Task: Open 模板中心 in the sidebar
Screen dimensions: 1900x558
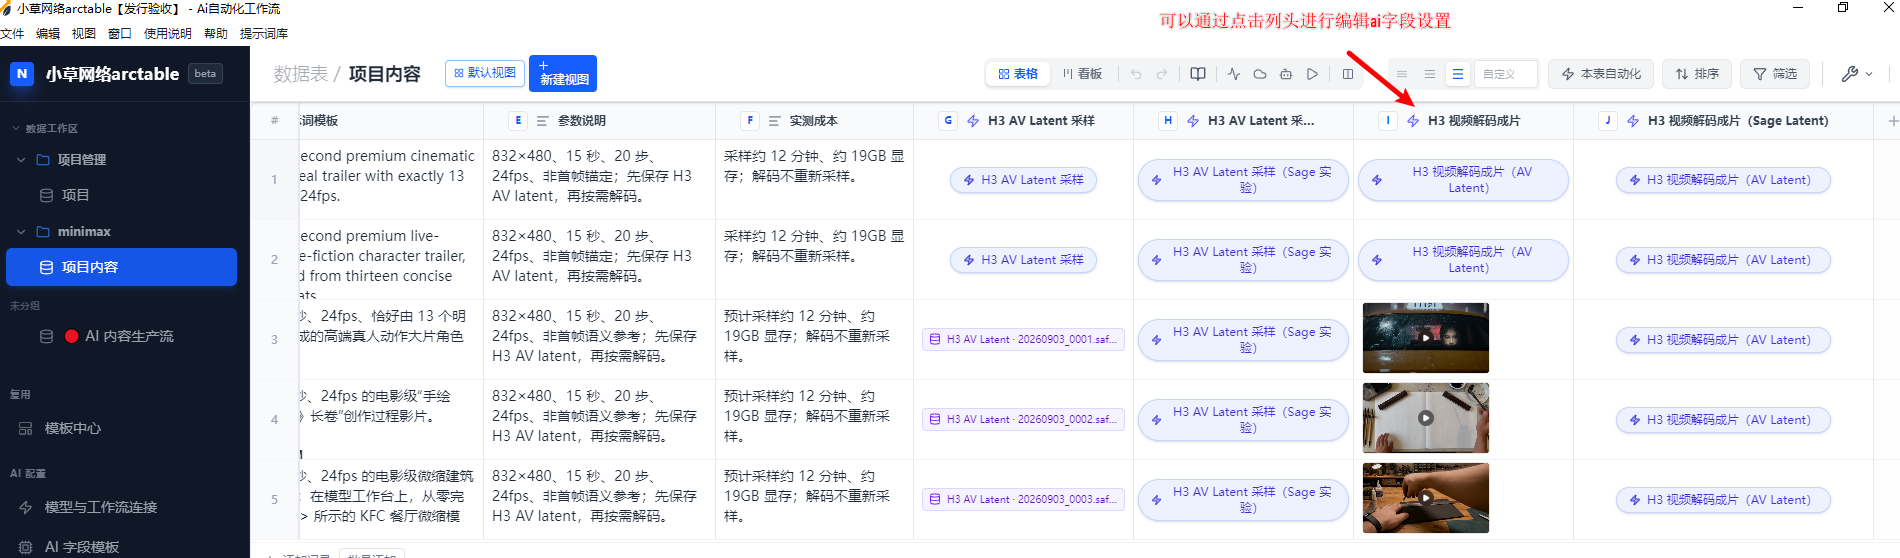Action: click(x=72, y=428)
